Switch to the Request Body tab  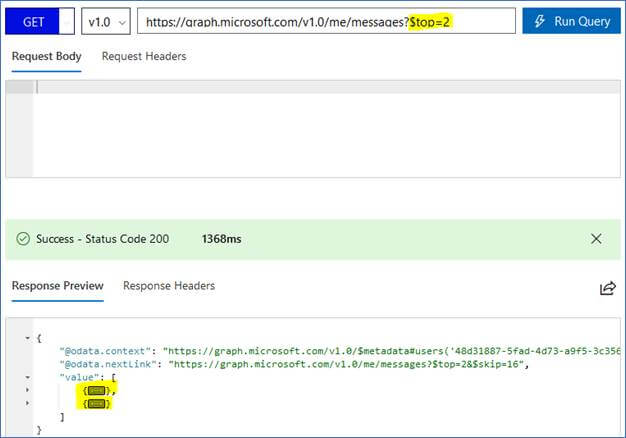(47, 57)
